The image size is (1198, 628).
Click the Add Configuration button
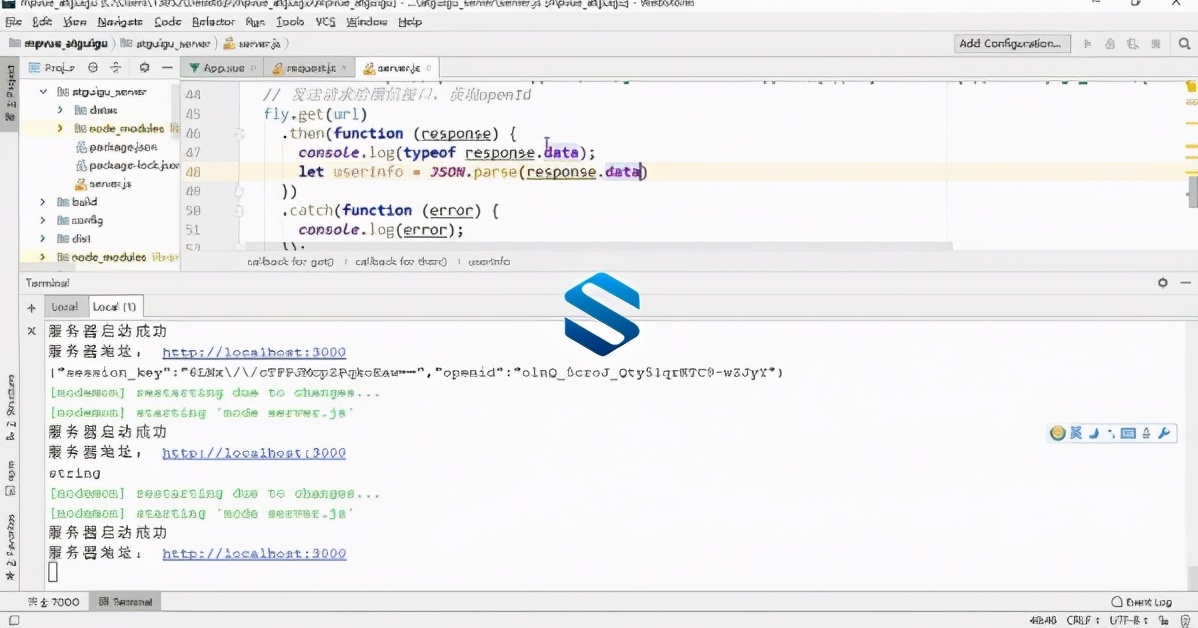[x=1011, y=44]
